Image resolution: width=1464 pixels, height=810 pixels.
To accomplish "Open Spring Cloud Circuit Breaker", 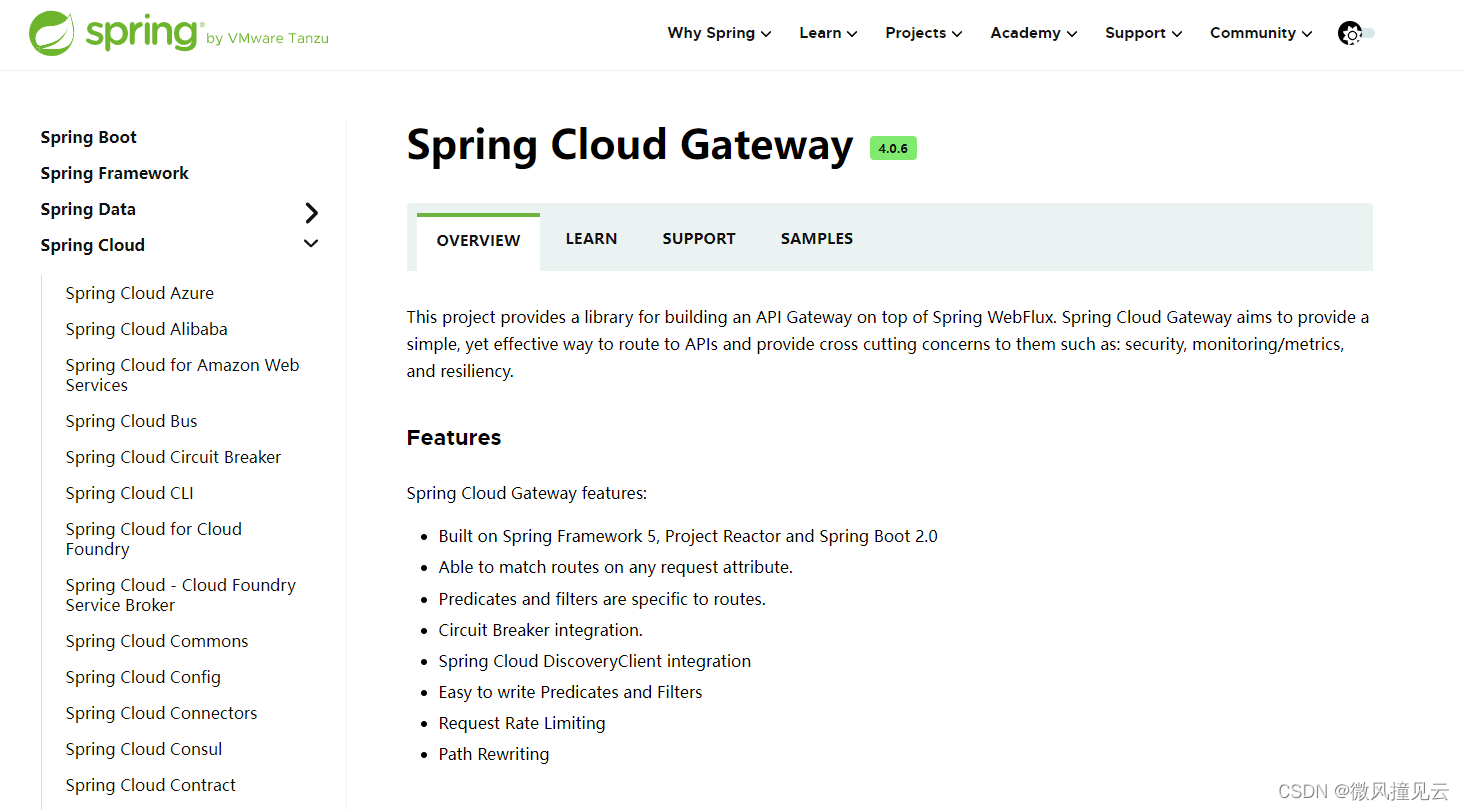I will 174,457.
